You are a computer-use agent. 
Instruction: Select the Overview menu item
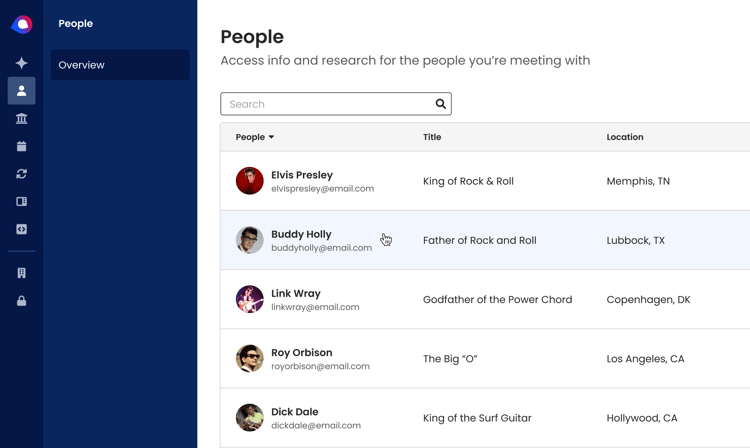[x=120, y=65]
